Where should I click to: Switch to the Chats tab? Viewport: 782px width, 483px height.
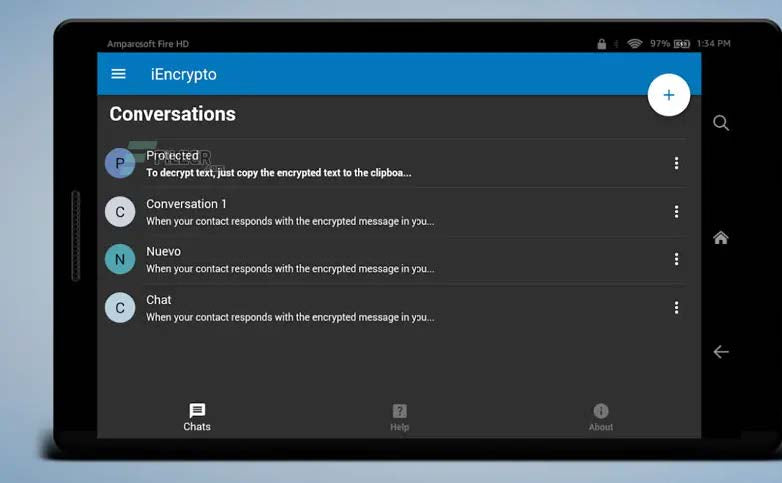[x=197, y=417]
